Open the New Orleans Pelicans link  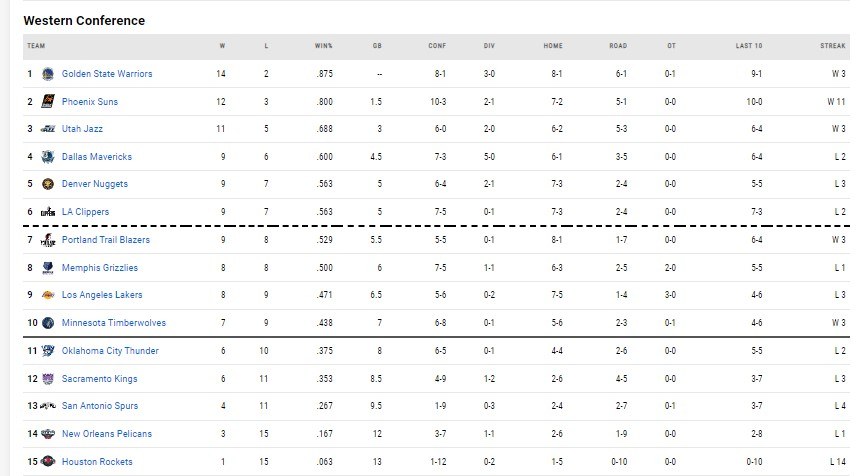click(x=107, y=434)
